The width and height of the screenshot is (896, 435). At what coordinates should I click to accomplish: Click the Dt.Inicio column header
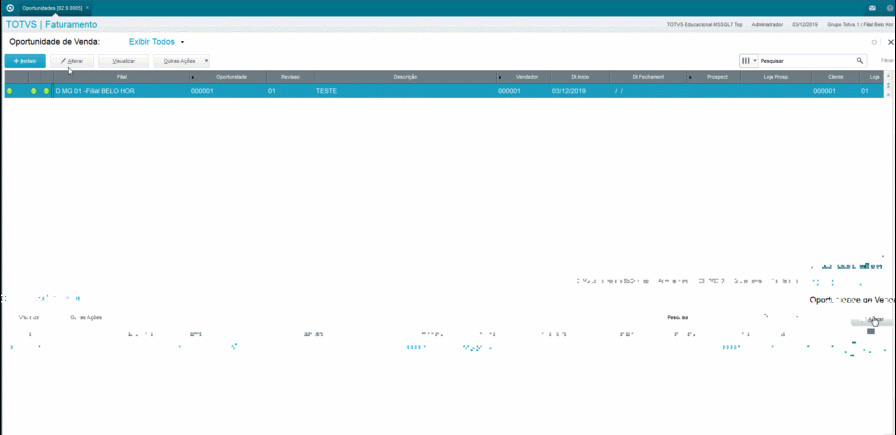[580, 77]
